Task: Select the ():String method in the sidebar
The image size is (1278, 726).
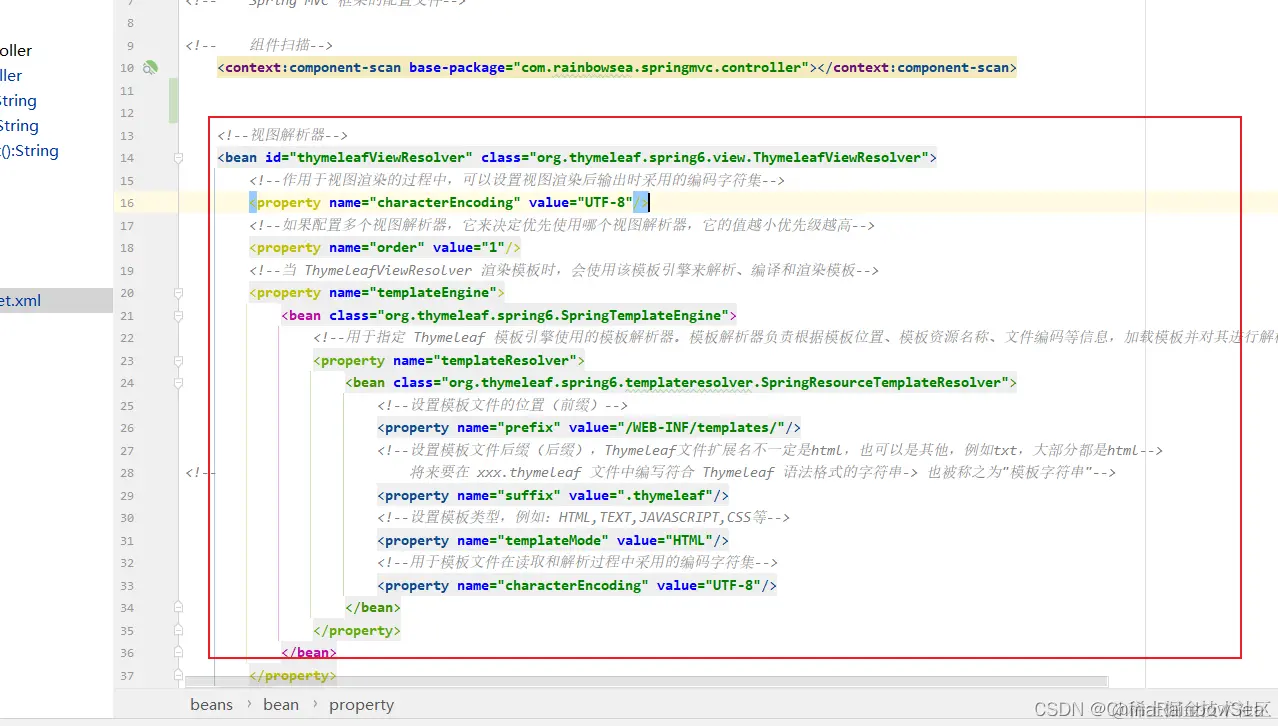Action: [x=29, y=151]
